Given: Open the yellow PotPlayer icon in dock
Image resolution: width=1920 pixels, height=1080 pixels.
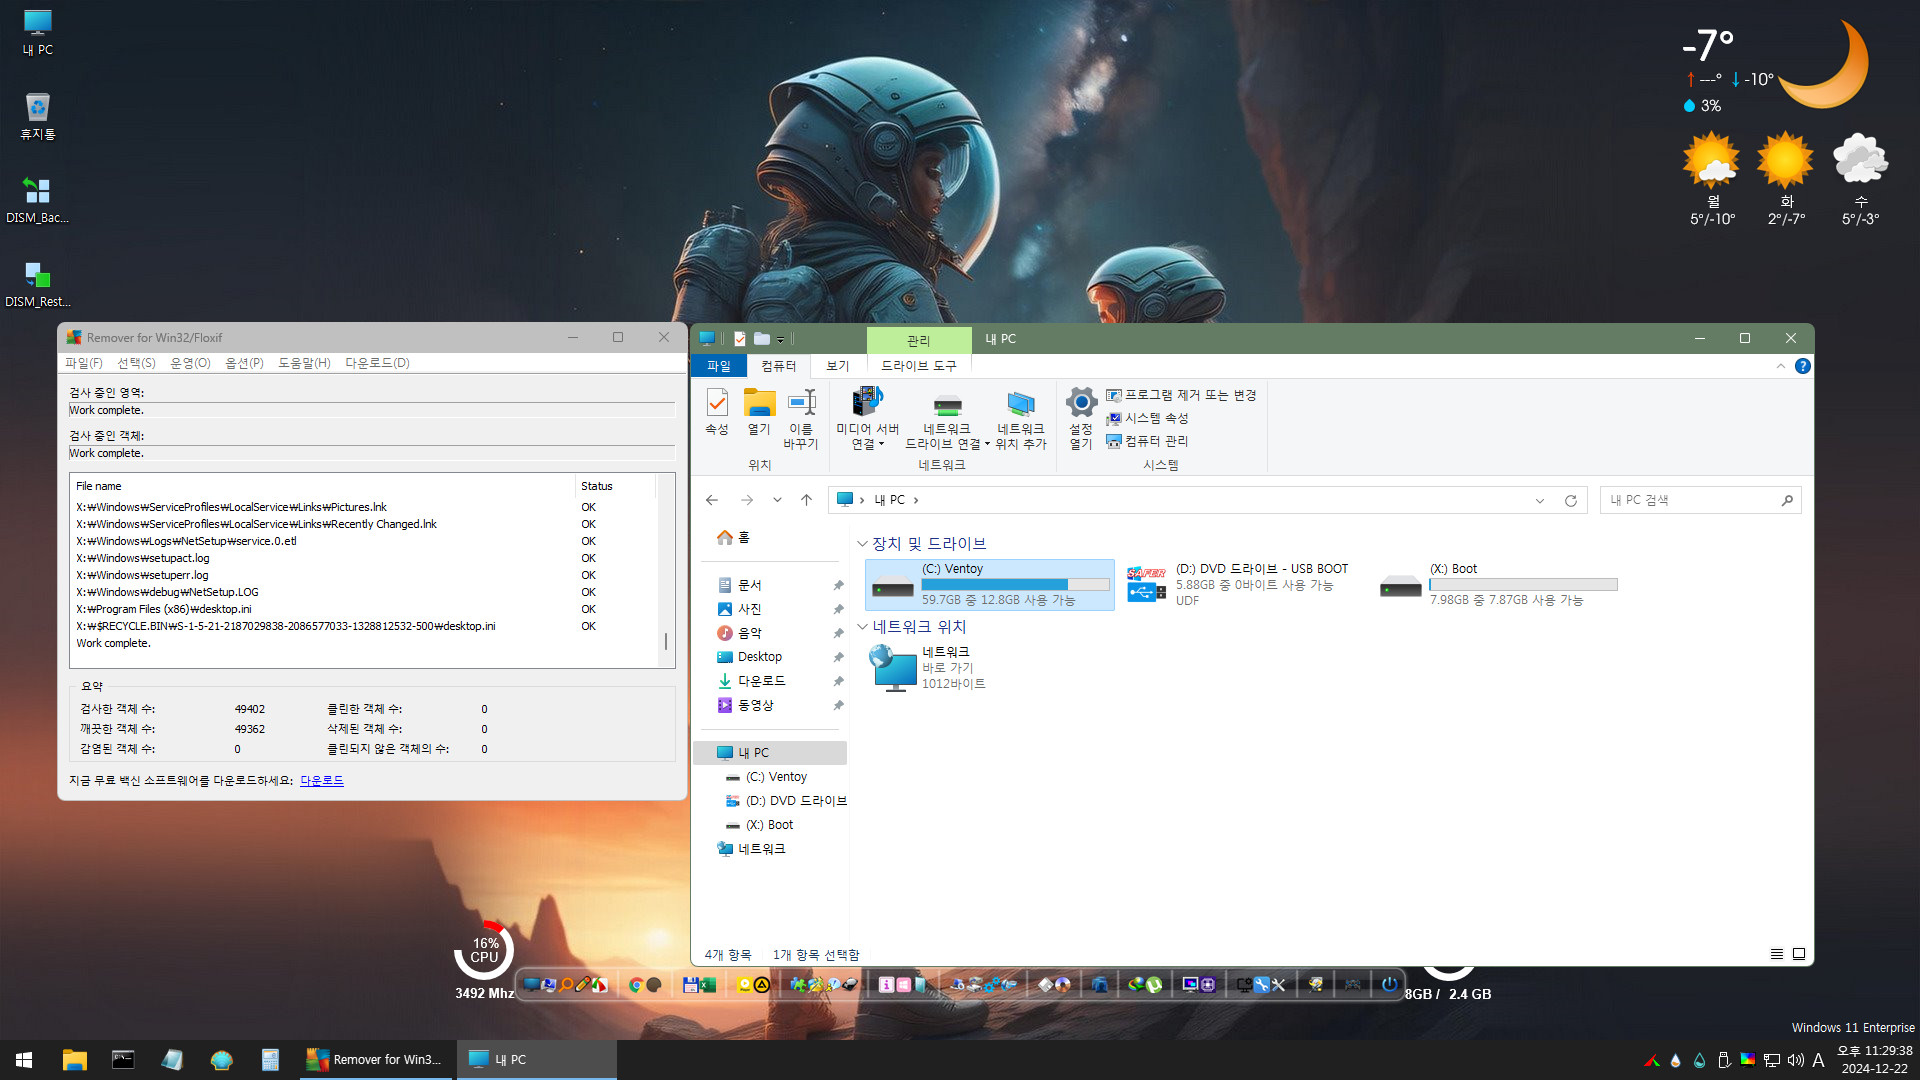Looking at the screenshot, I should (x=744, y=985).
